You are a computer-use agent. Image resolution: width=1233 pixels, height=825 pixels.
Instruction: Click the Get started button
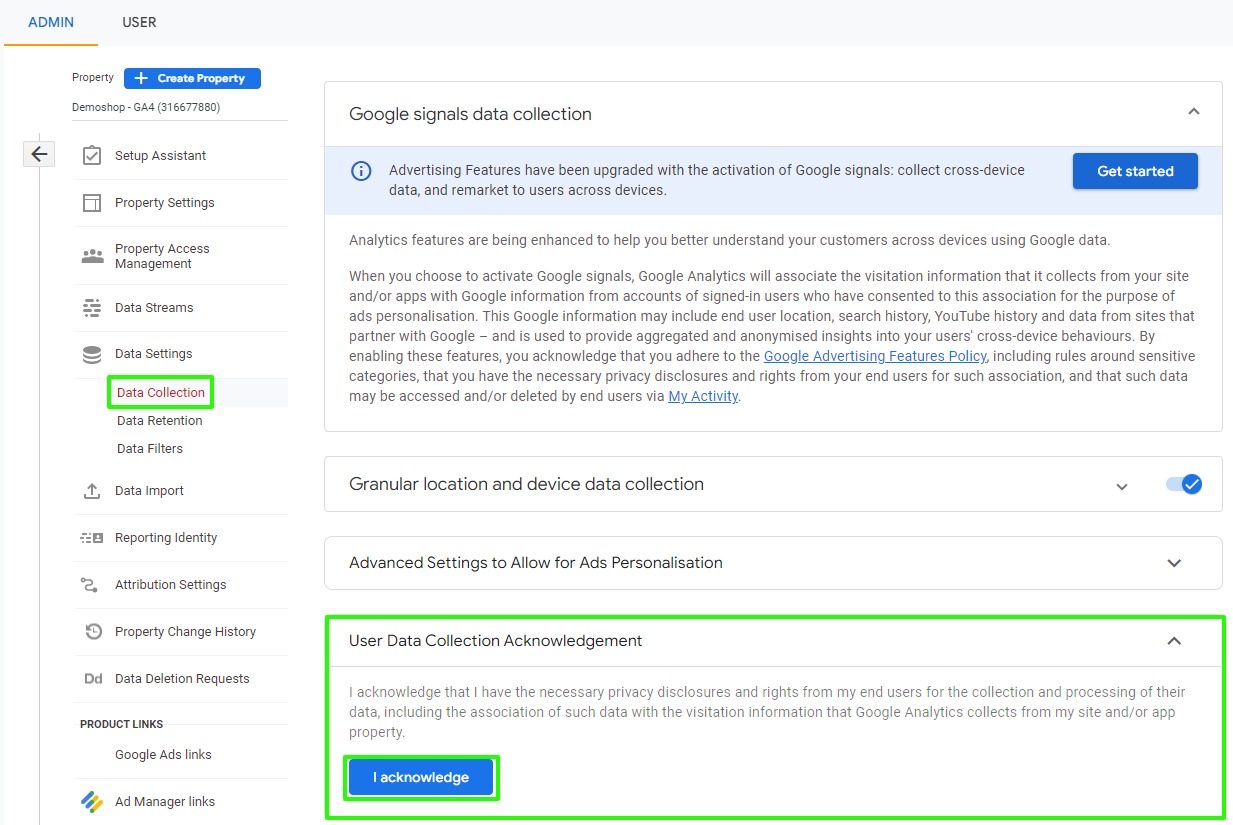(1135, 171)
